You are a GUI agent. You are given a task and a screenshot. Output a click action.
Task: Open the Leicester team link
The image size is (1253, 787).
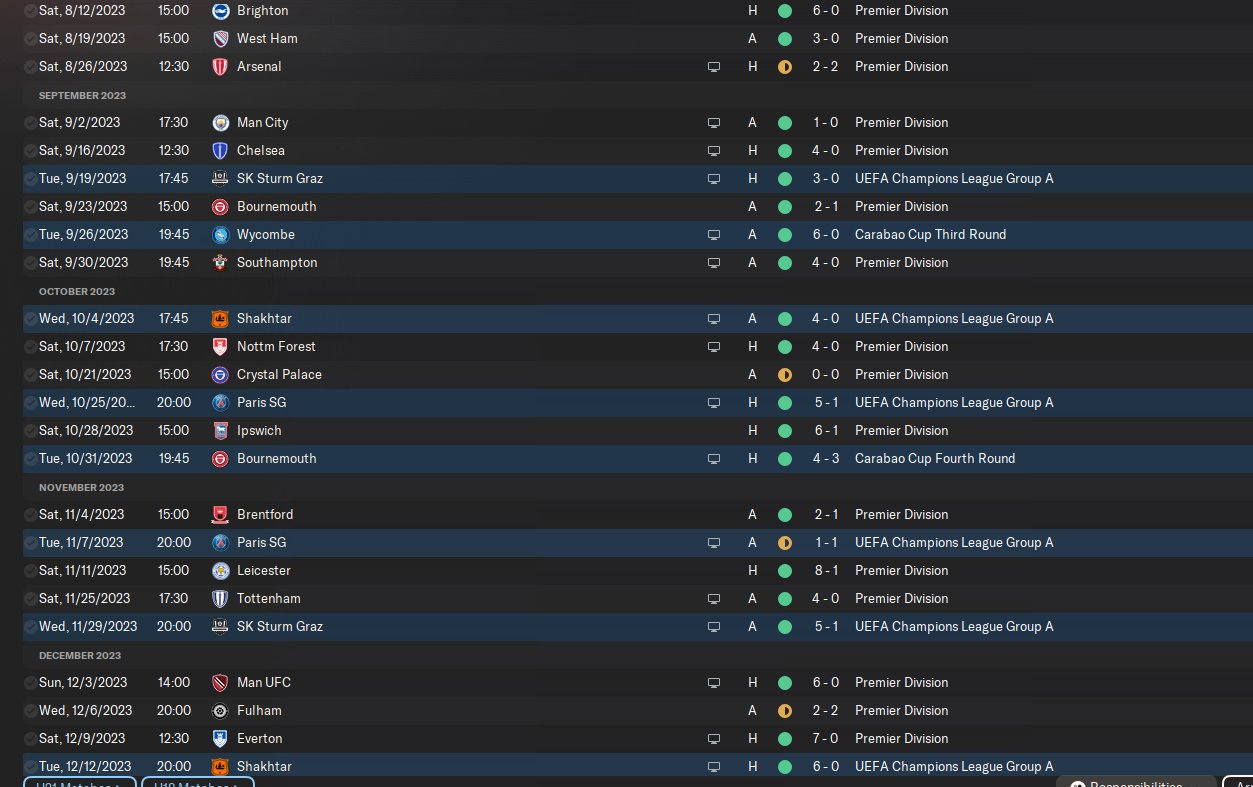click(x=264, y=571)
